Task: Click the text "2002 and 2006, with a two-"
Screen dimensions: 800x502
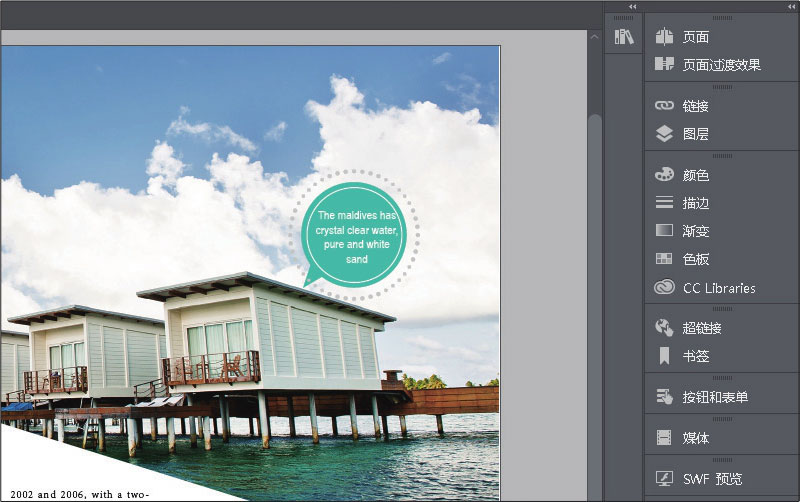Action: click(x=80, y=494)
